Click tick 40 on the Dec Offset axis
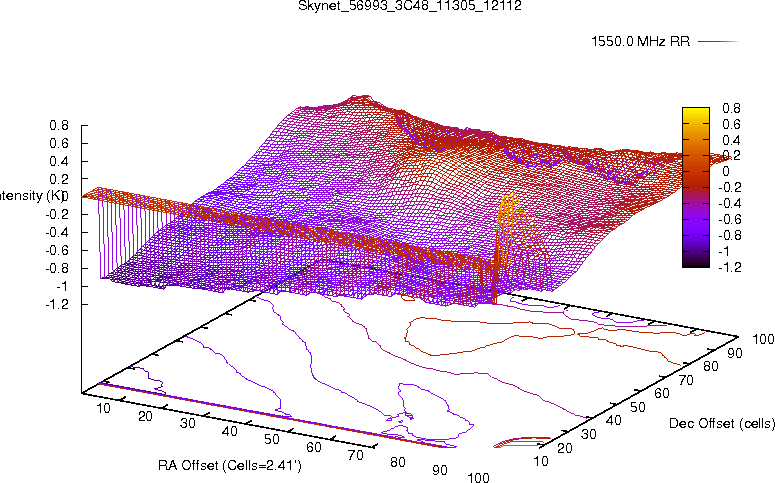 point(613,420)
